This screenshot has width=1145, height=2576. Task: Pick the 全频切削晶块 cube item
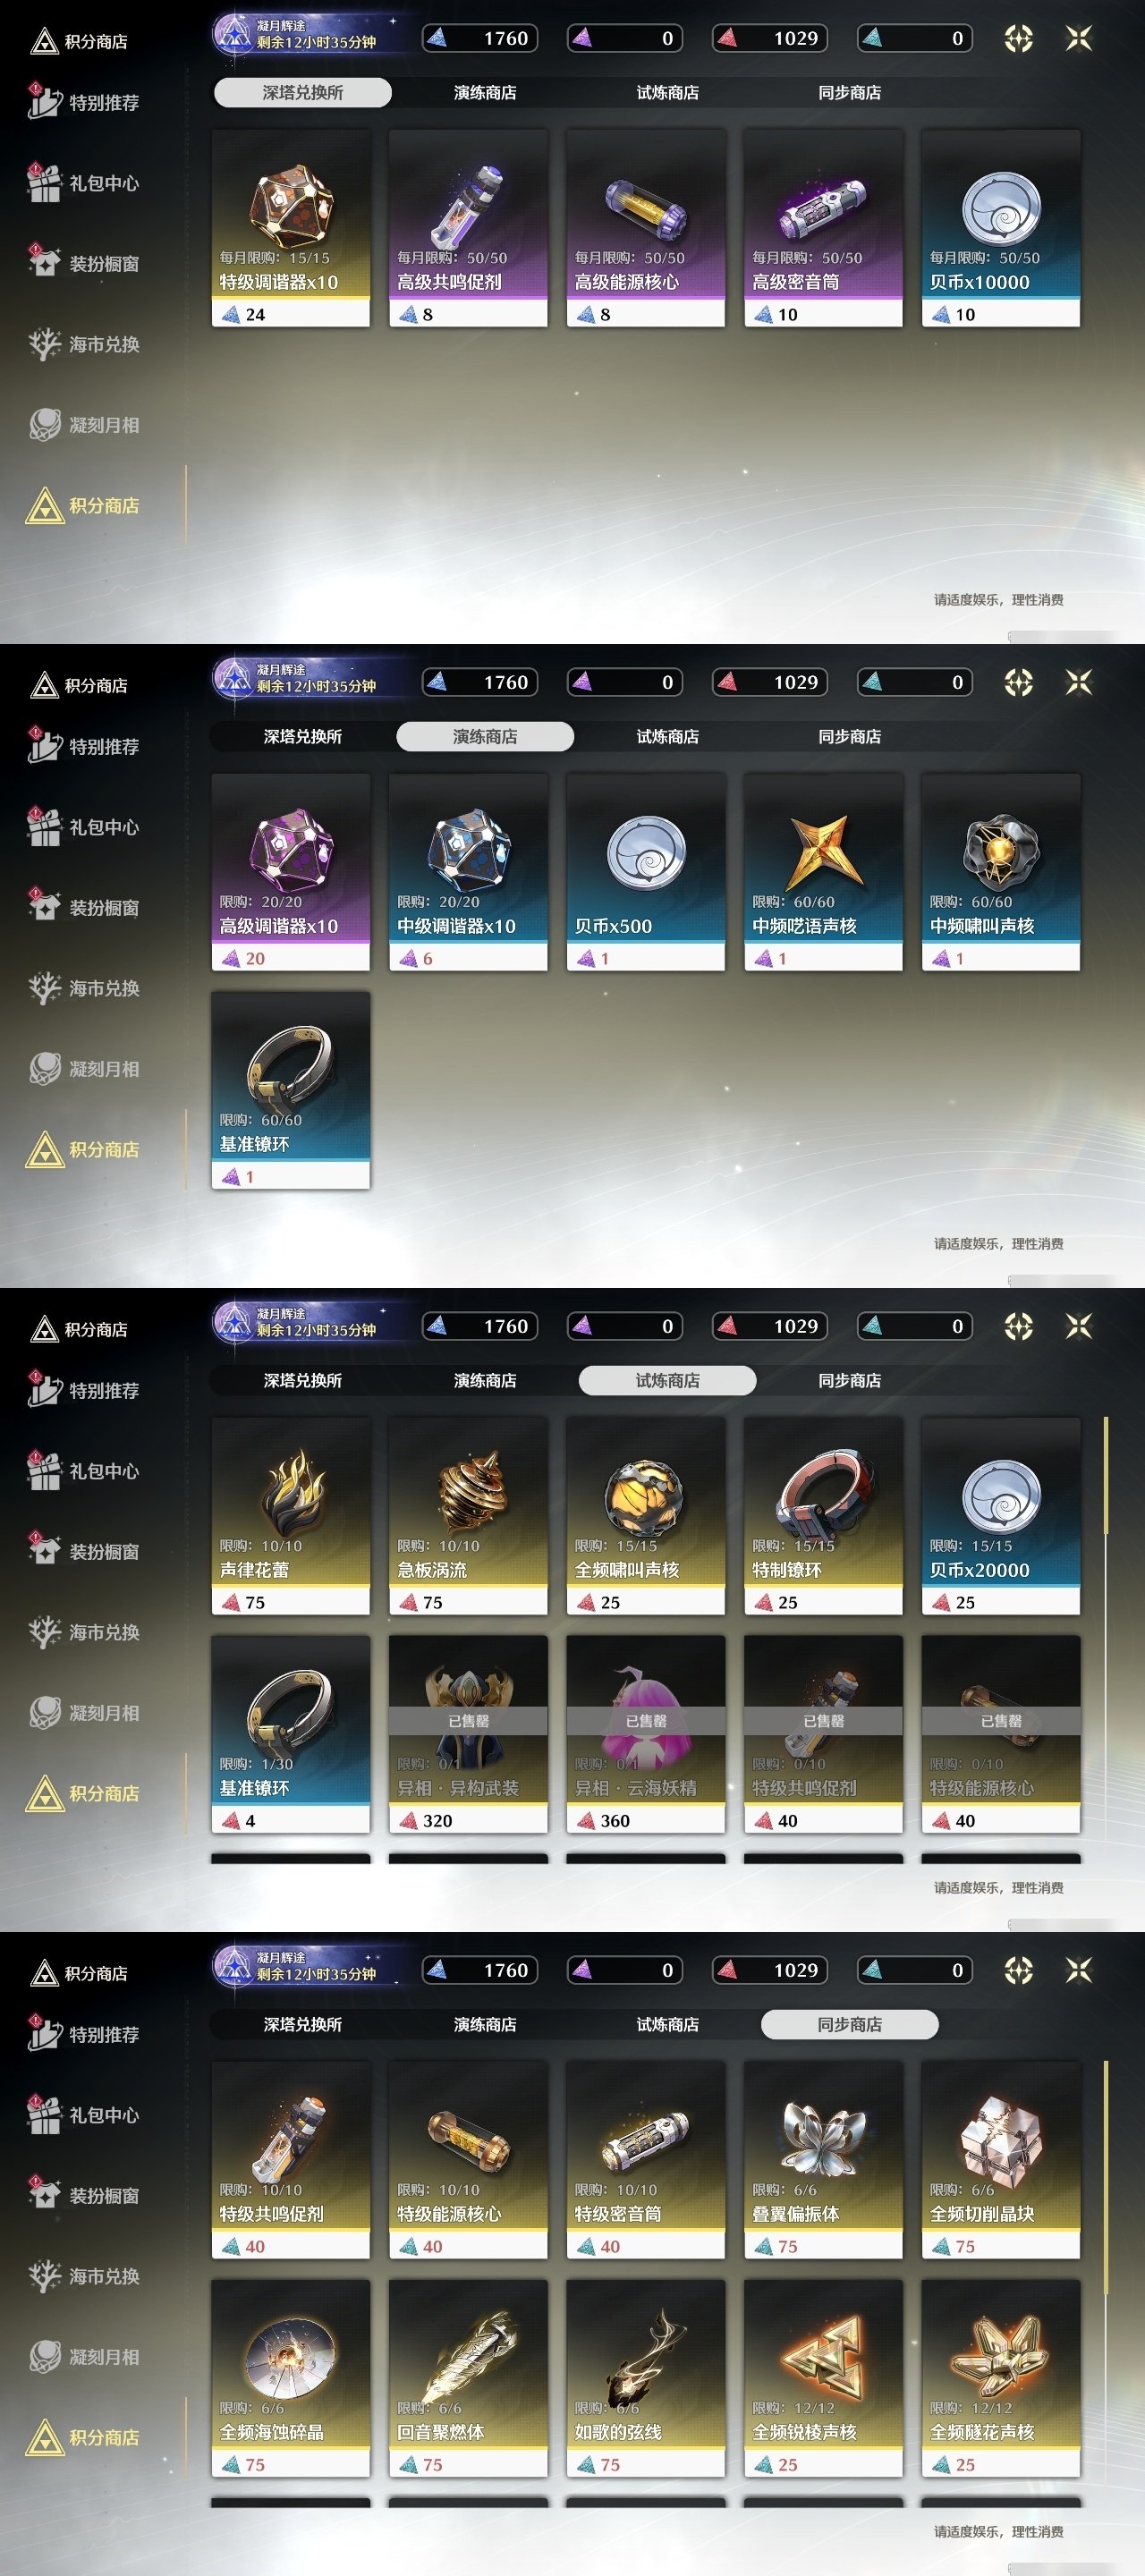coord(1001,2160)
